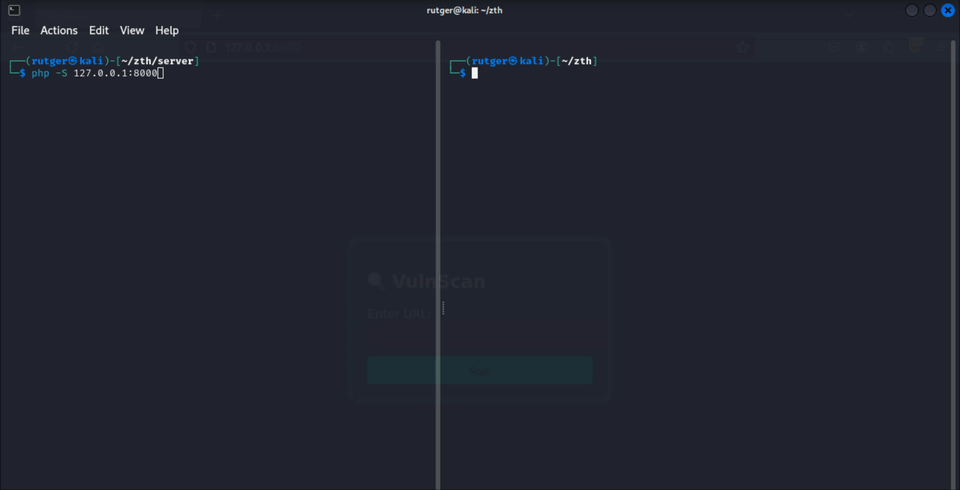Viewport: 960px width, 490px height.
Task: Open the Help menu
Action: 167,30
